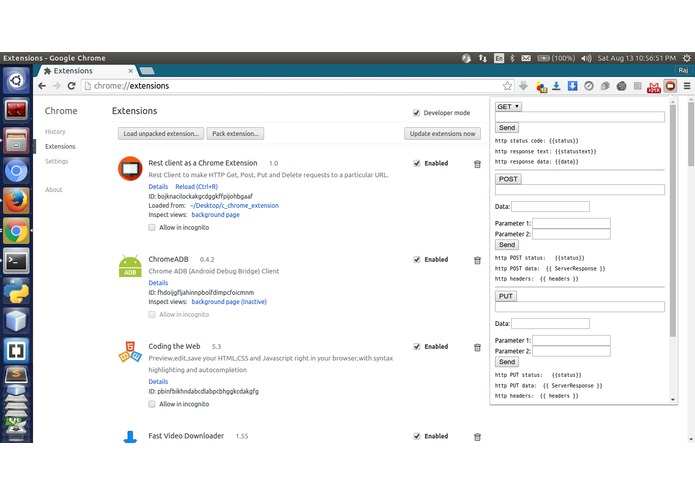Click Update extensions now
This screenshot has width=695, height=494.
(442, 134)
